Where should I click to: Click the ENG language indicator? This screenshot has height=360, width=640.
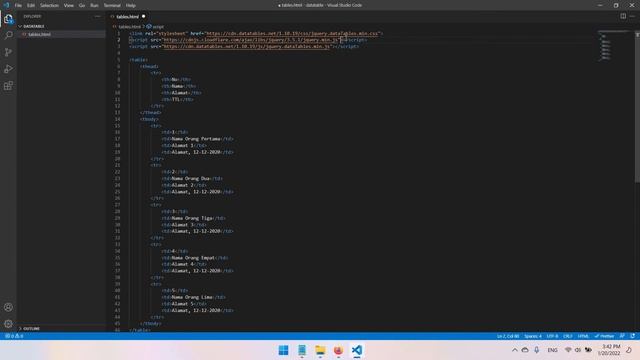[x=553, y=350]
